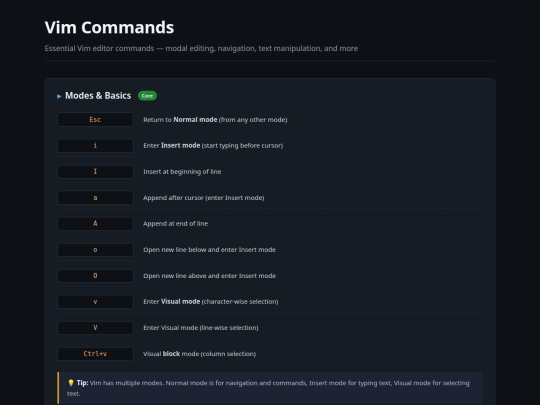Select the lowercase o key box

point(95,250)
